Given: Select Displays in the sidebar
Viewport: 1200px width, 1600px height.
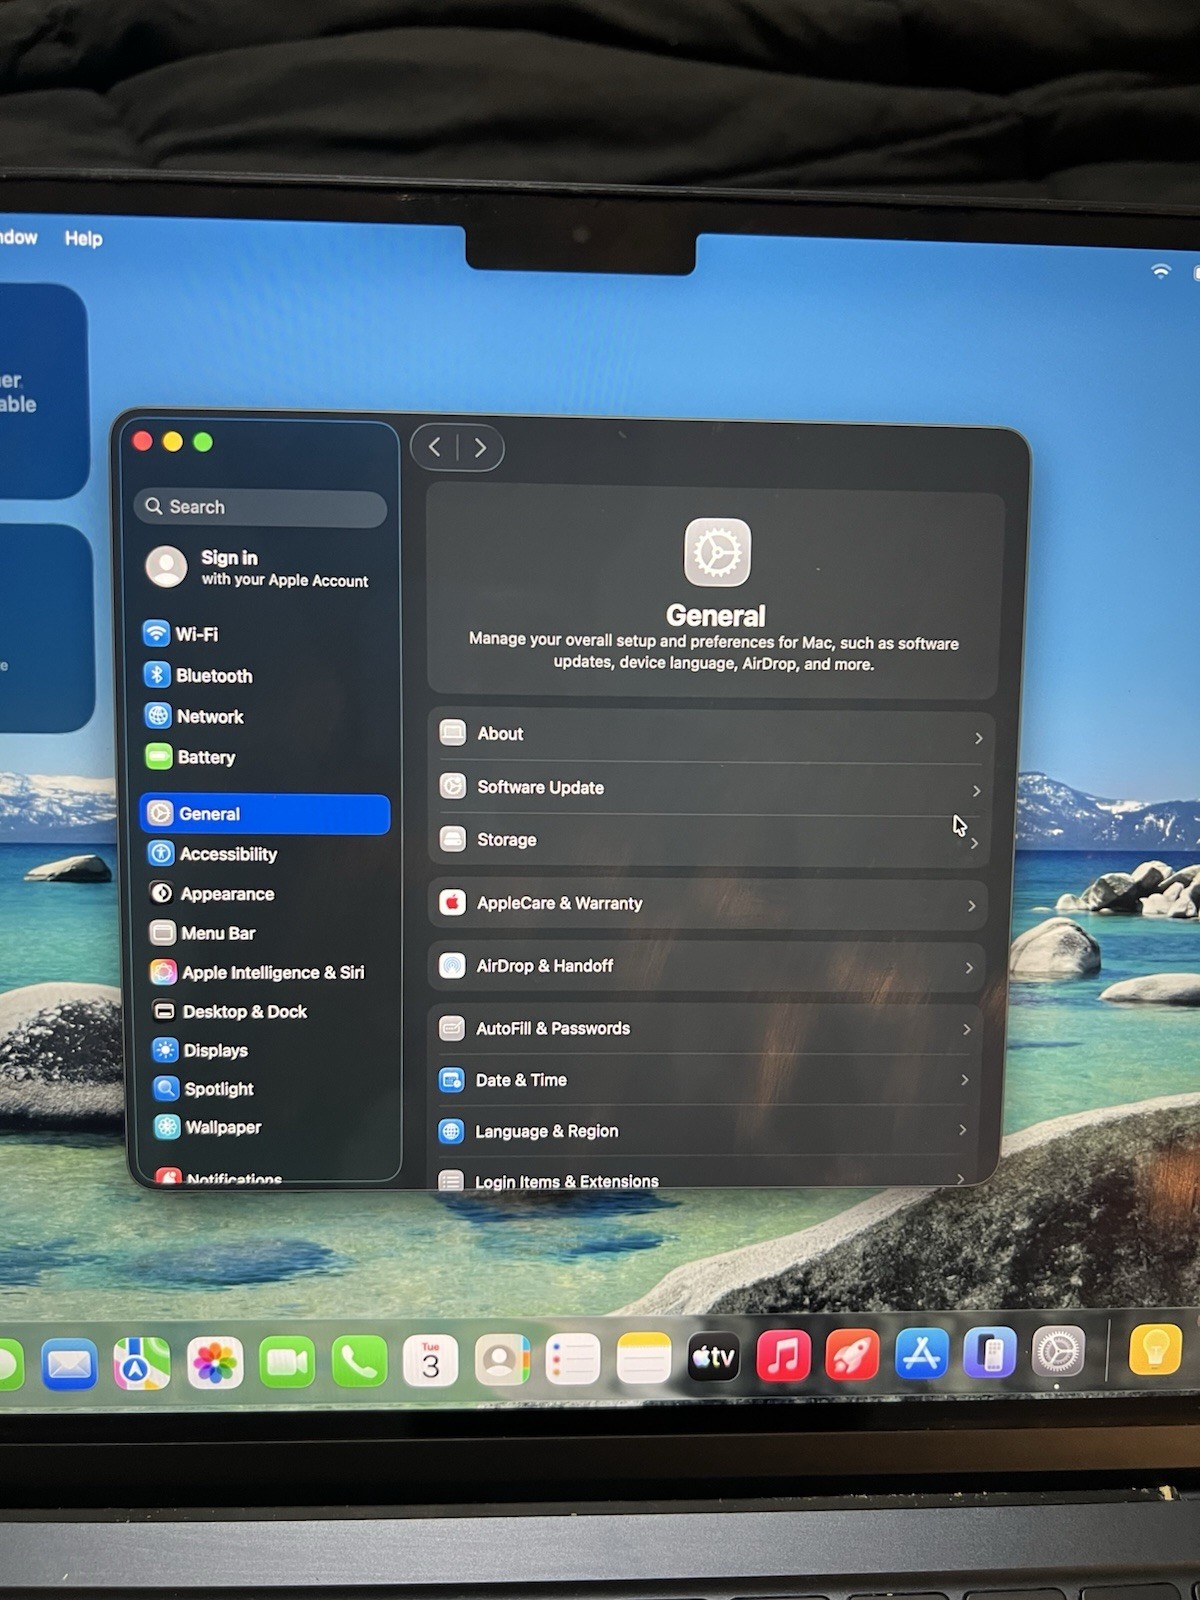Looking at the screenshot, I should click(215, 1050).
